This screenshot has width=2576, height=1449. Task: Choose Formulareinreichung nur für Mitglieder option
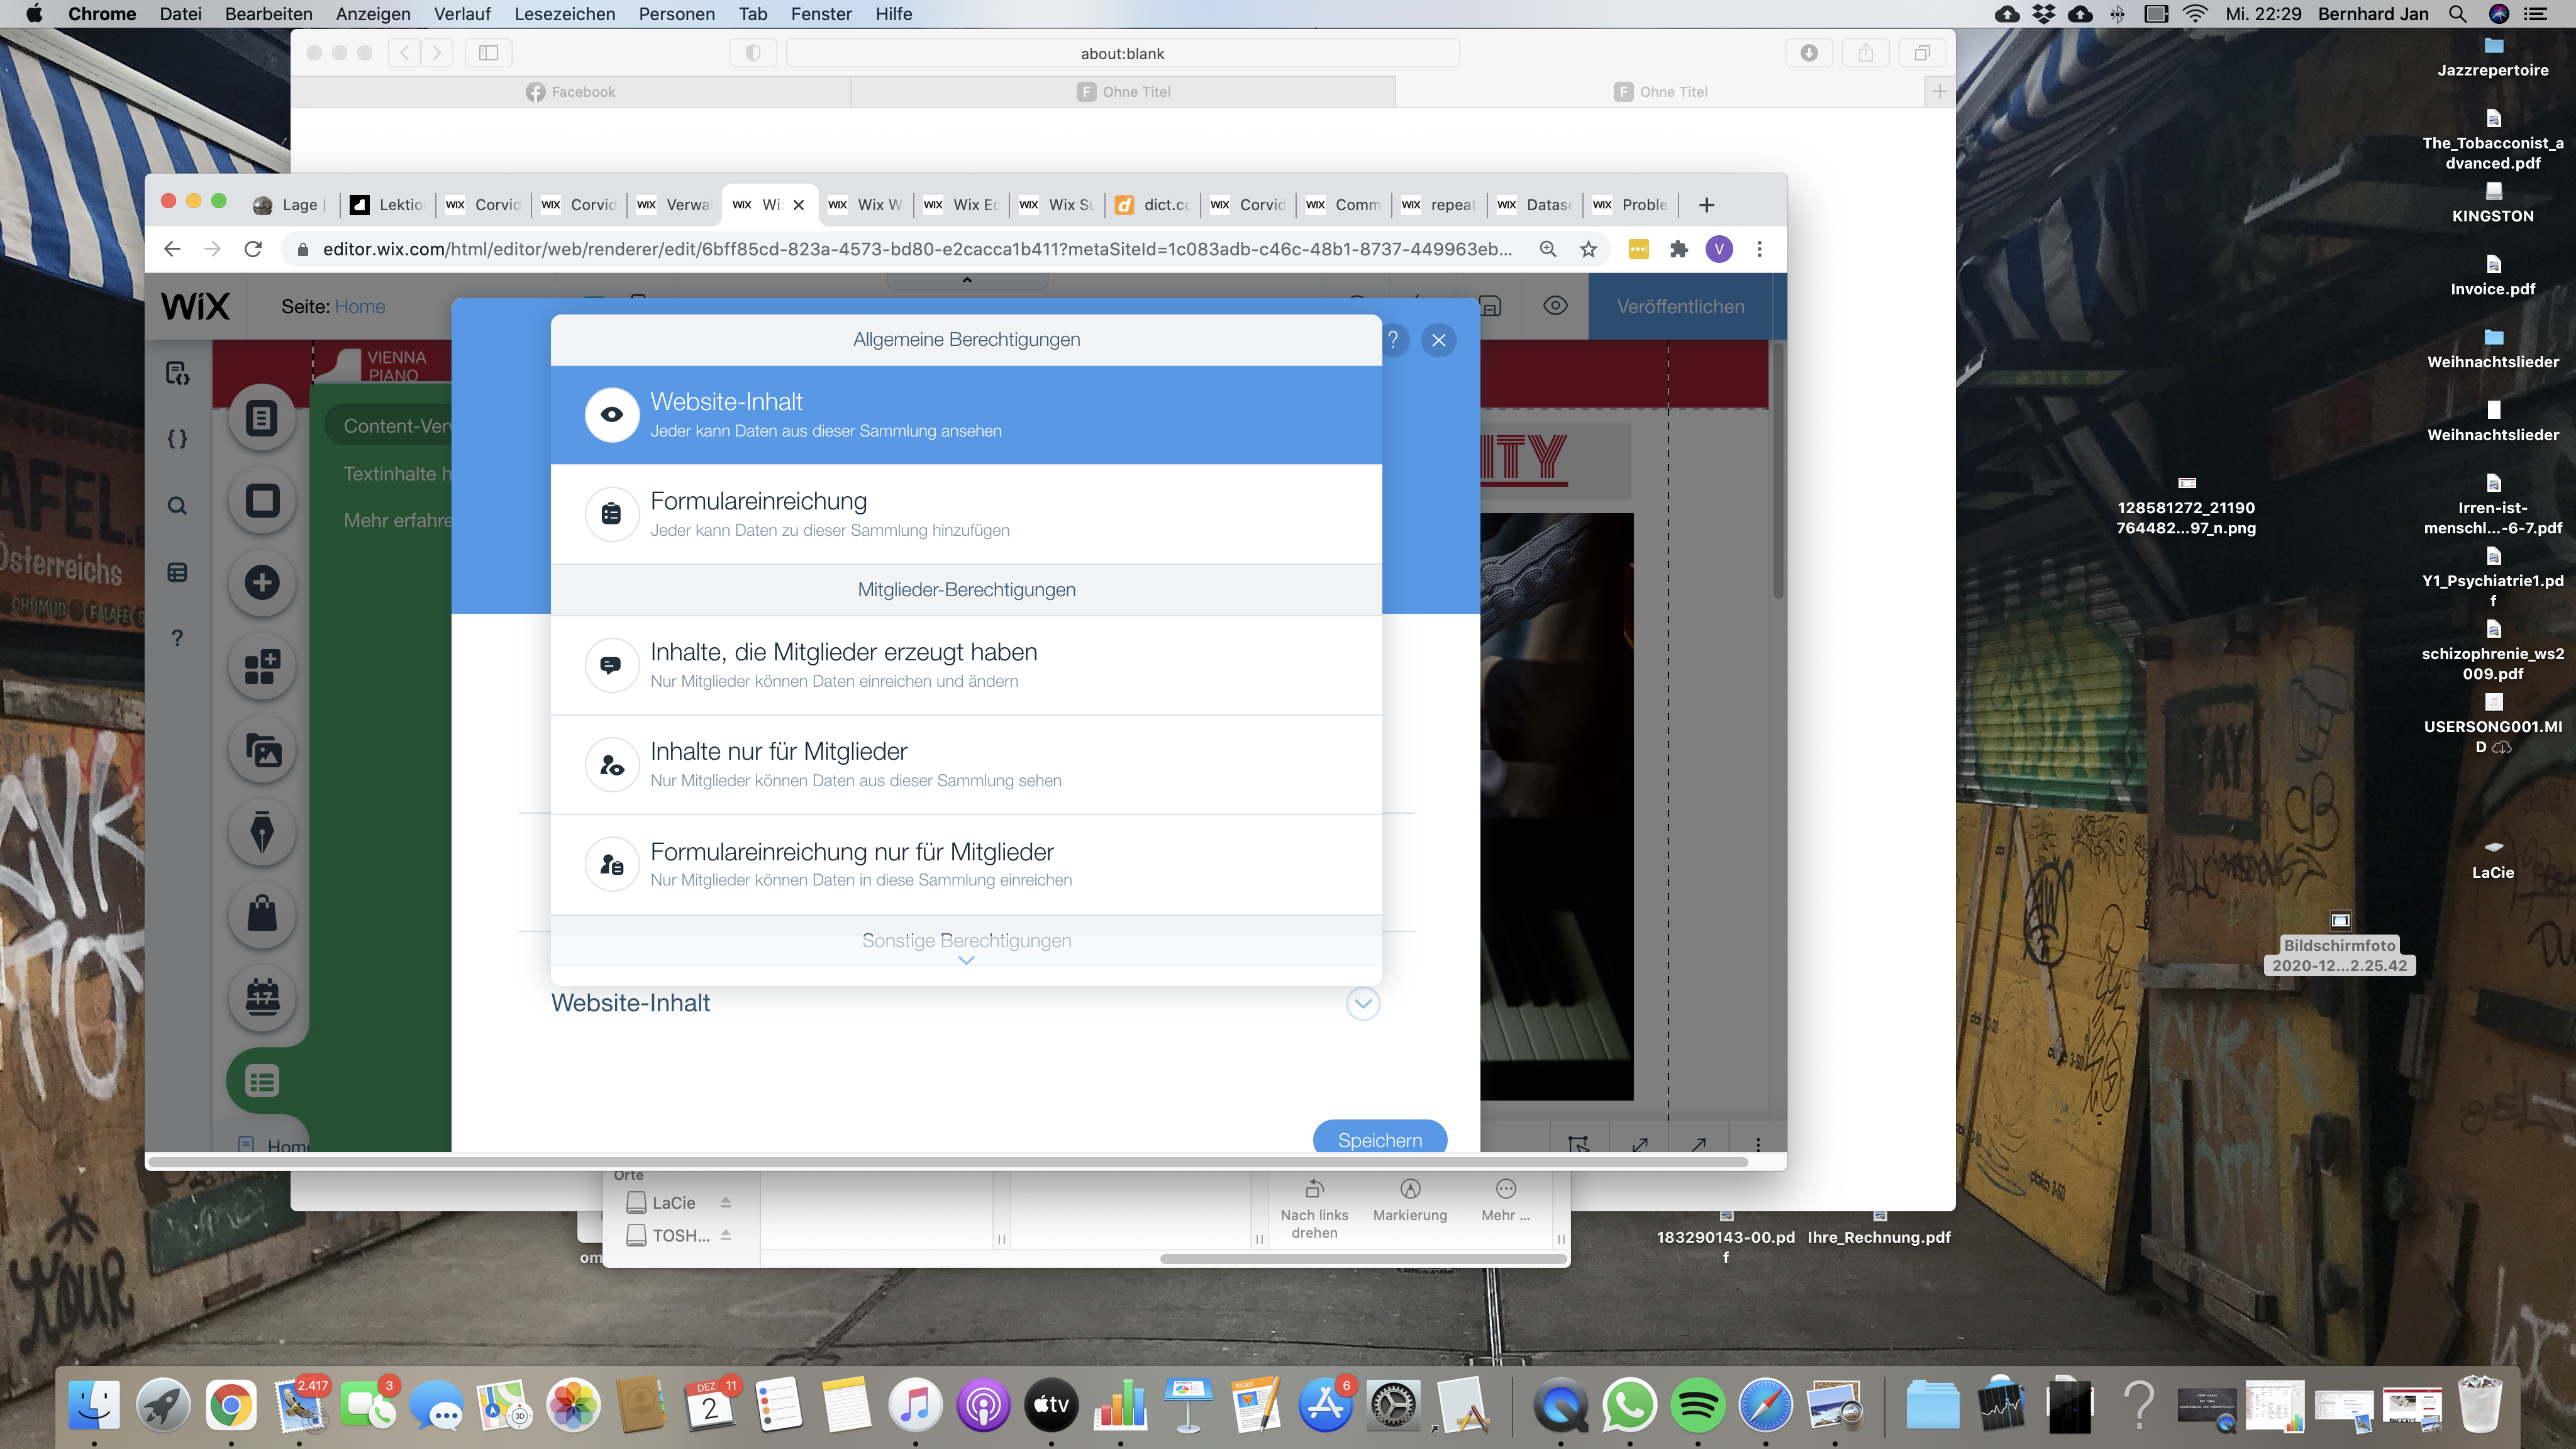coord(966,864)
